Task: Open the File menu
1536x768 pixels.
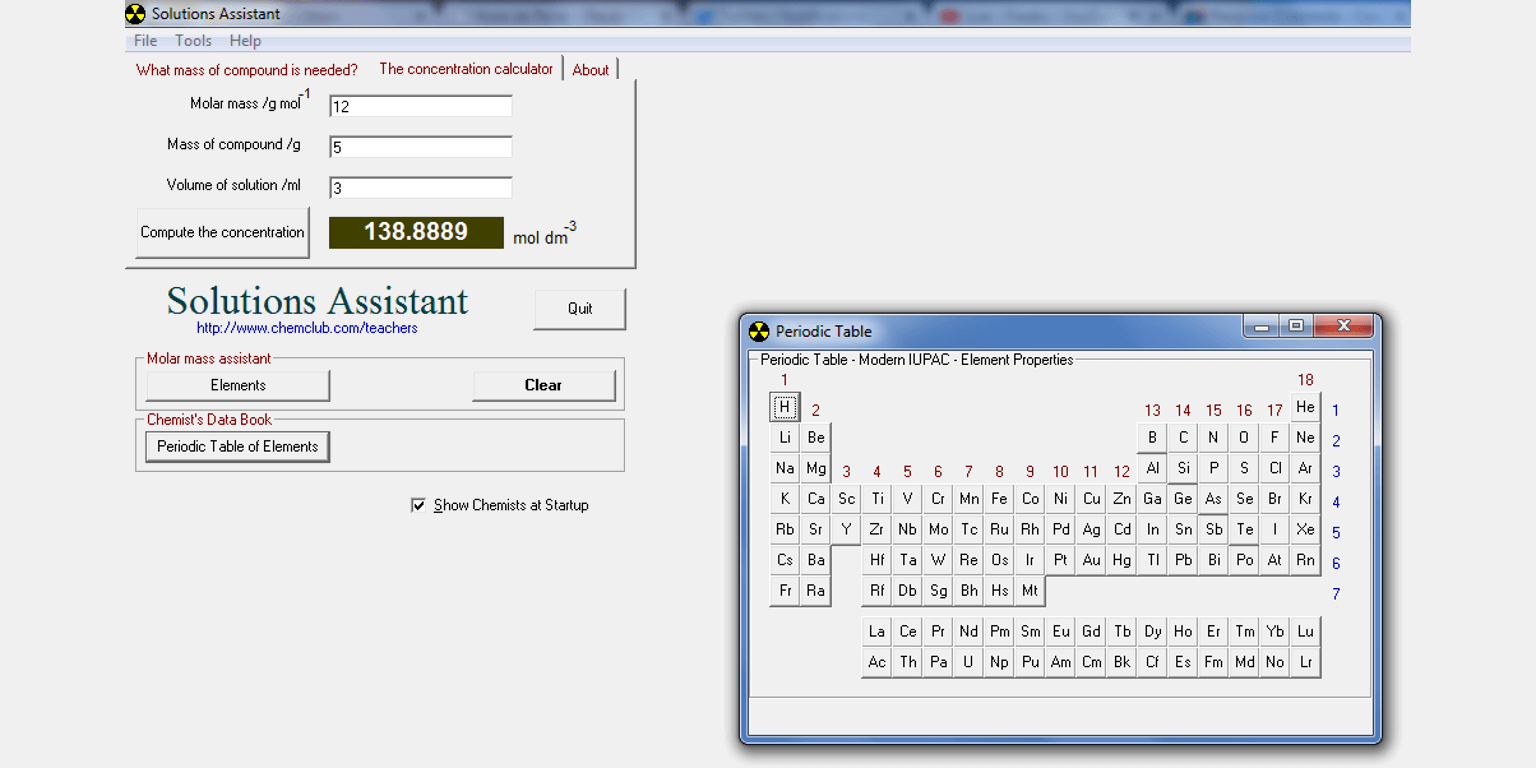Action: (x=145, y=41)
